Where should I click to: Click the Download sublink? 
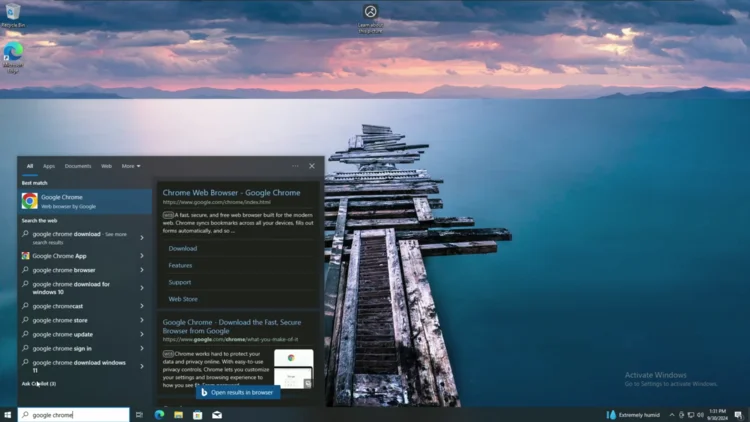(x=183, y=248)
